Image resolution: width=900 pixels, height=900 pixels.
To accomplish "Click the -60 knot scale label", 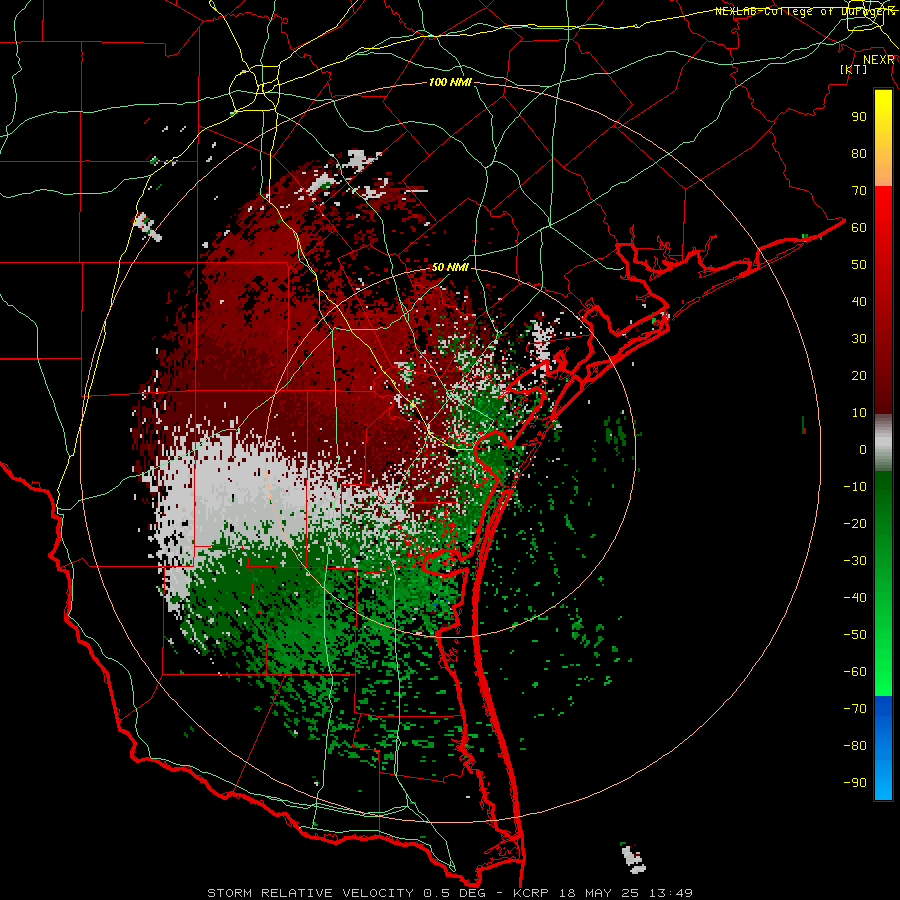I will pos(855,672).
